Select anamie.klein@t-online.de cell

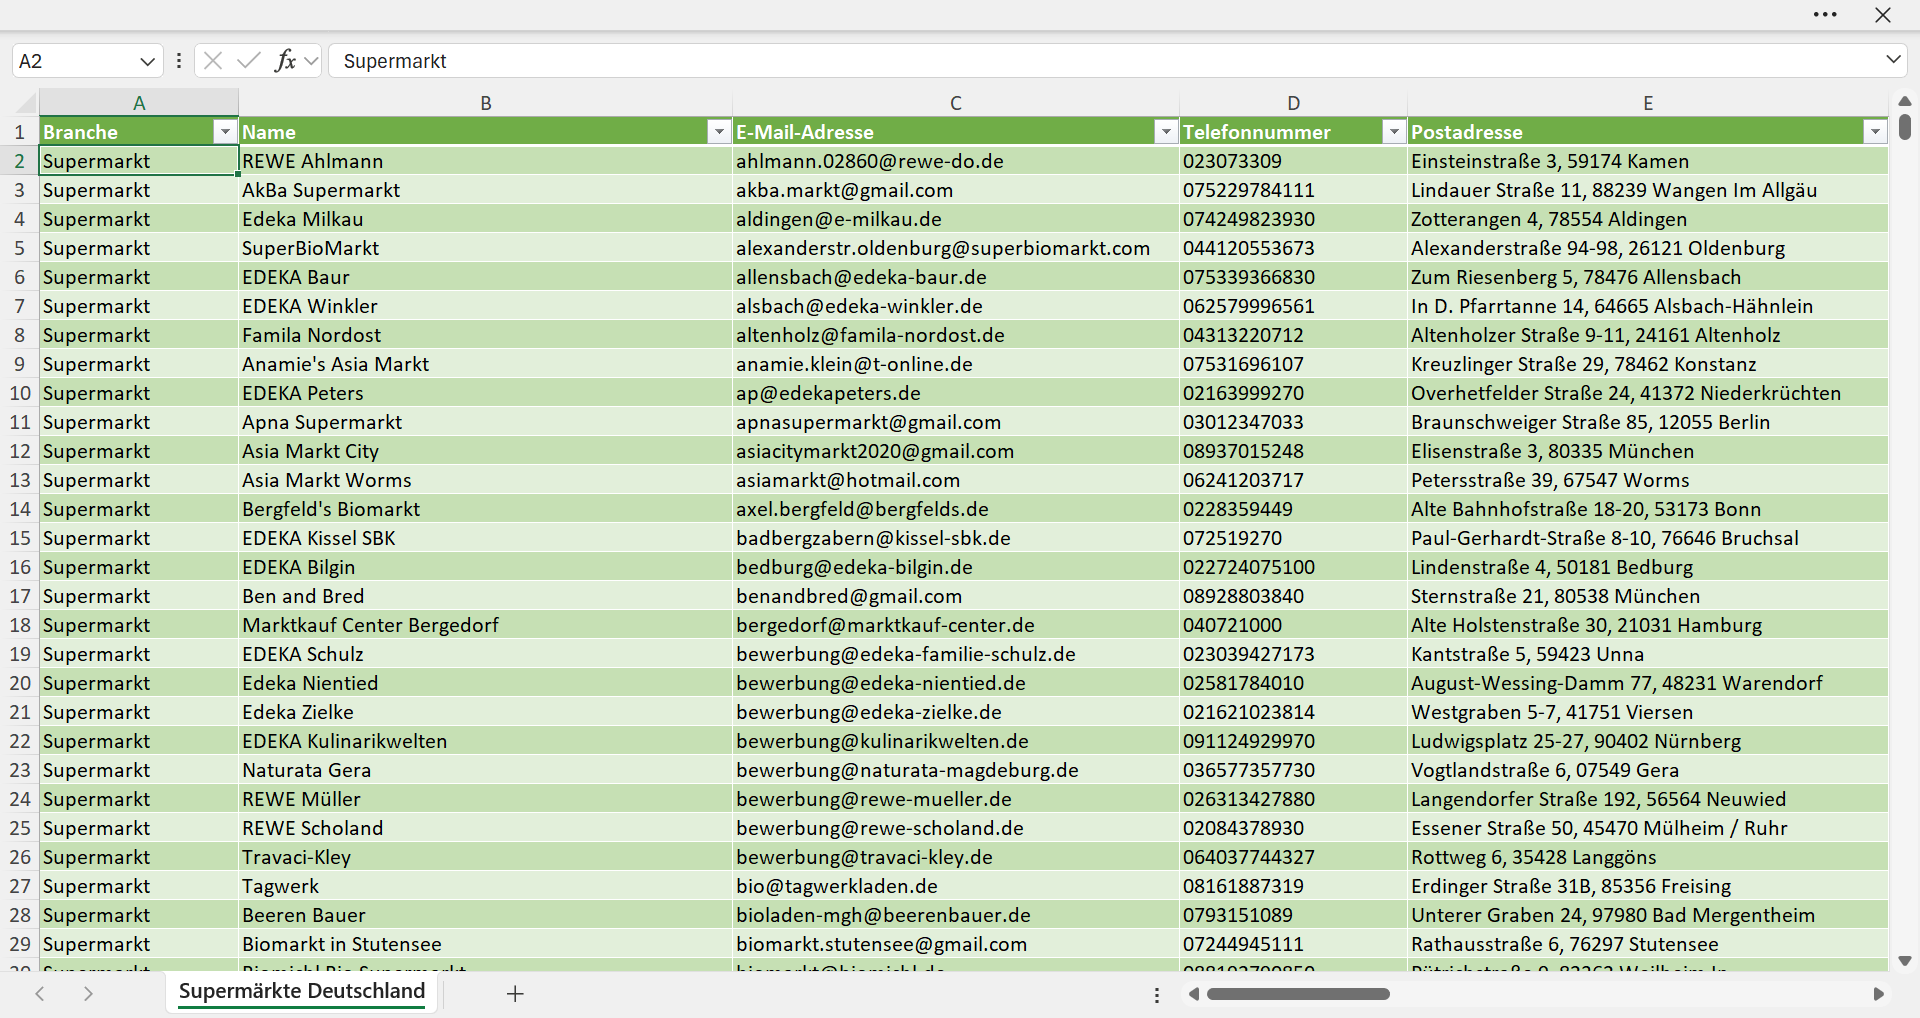point(956,364)
